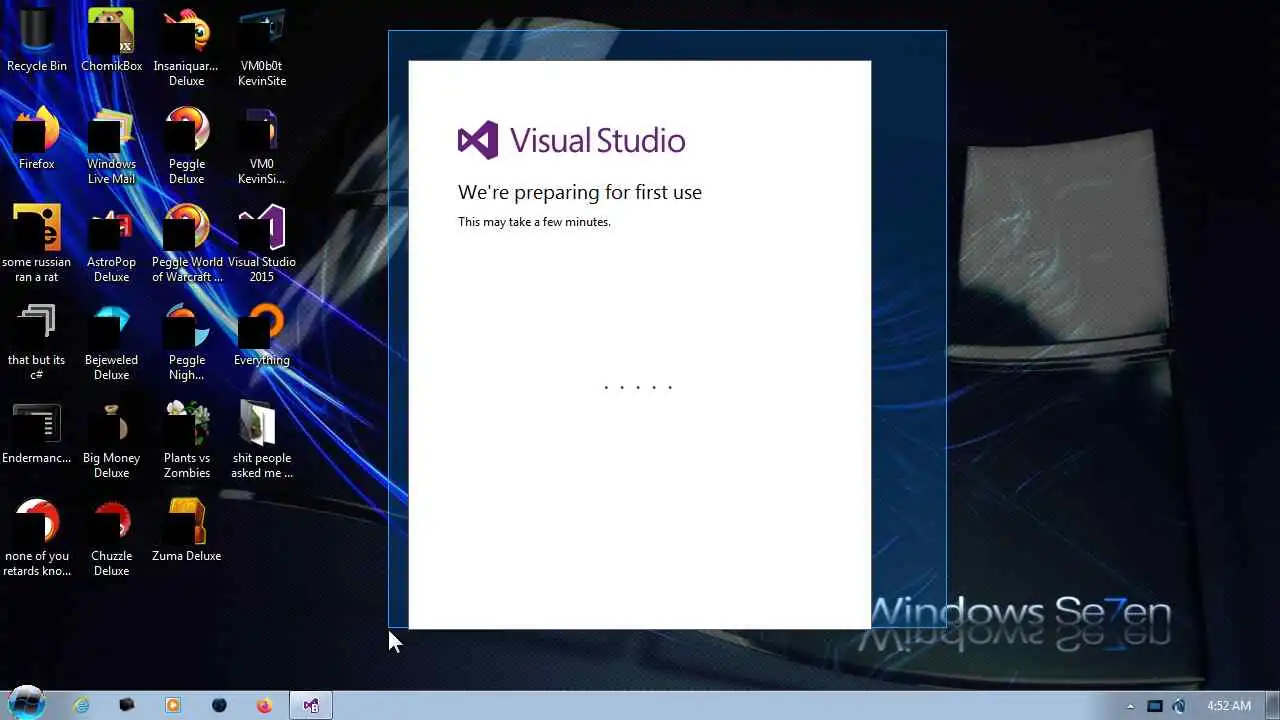
Task: Activate the Visual Studio taskbar button
Action: tap(311, 705)
